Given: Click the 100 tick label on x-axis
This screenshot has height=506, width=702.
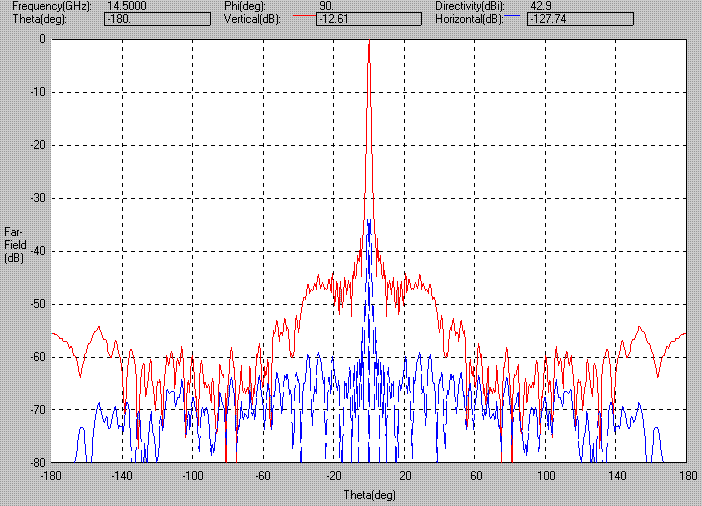Looking at the screenshot, I should tap(545, 475).
